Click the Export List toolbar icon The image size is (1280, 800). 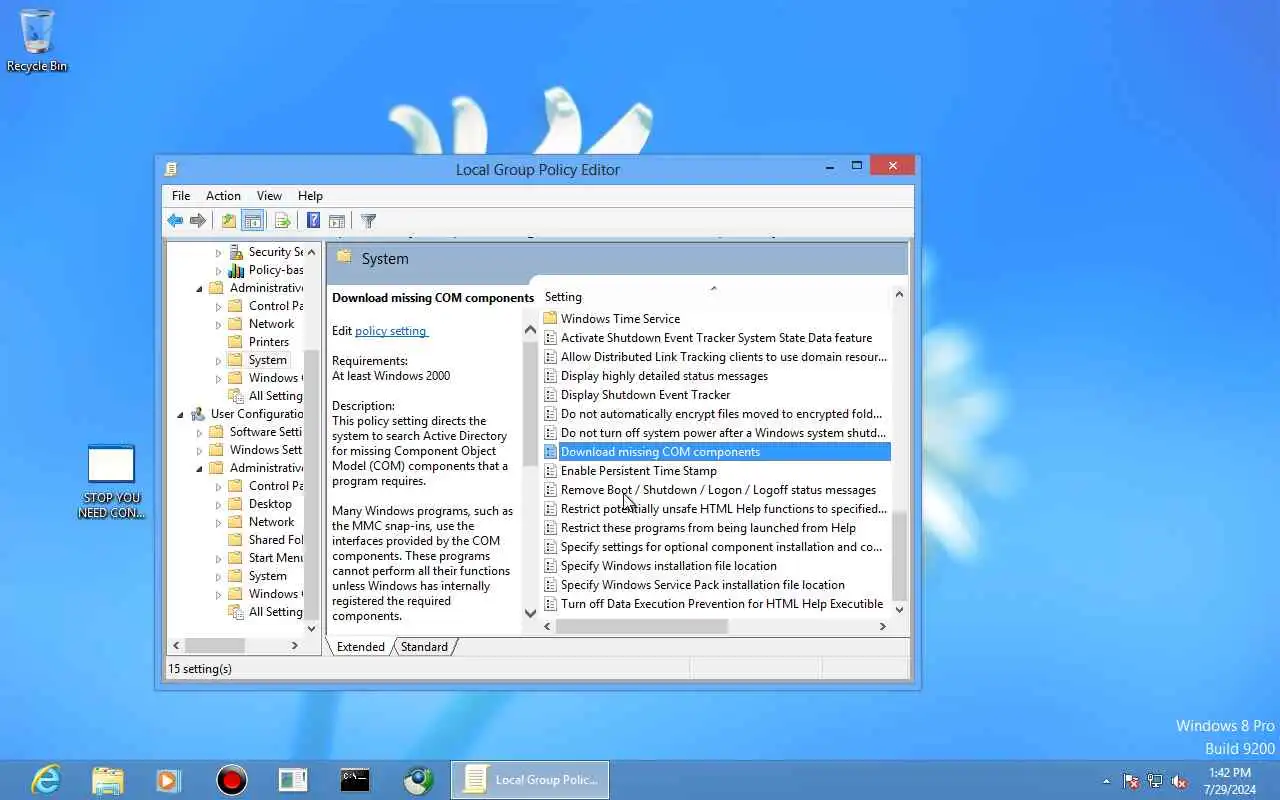pyautogui.click(x=282, y=221)
